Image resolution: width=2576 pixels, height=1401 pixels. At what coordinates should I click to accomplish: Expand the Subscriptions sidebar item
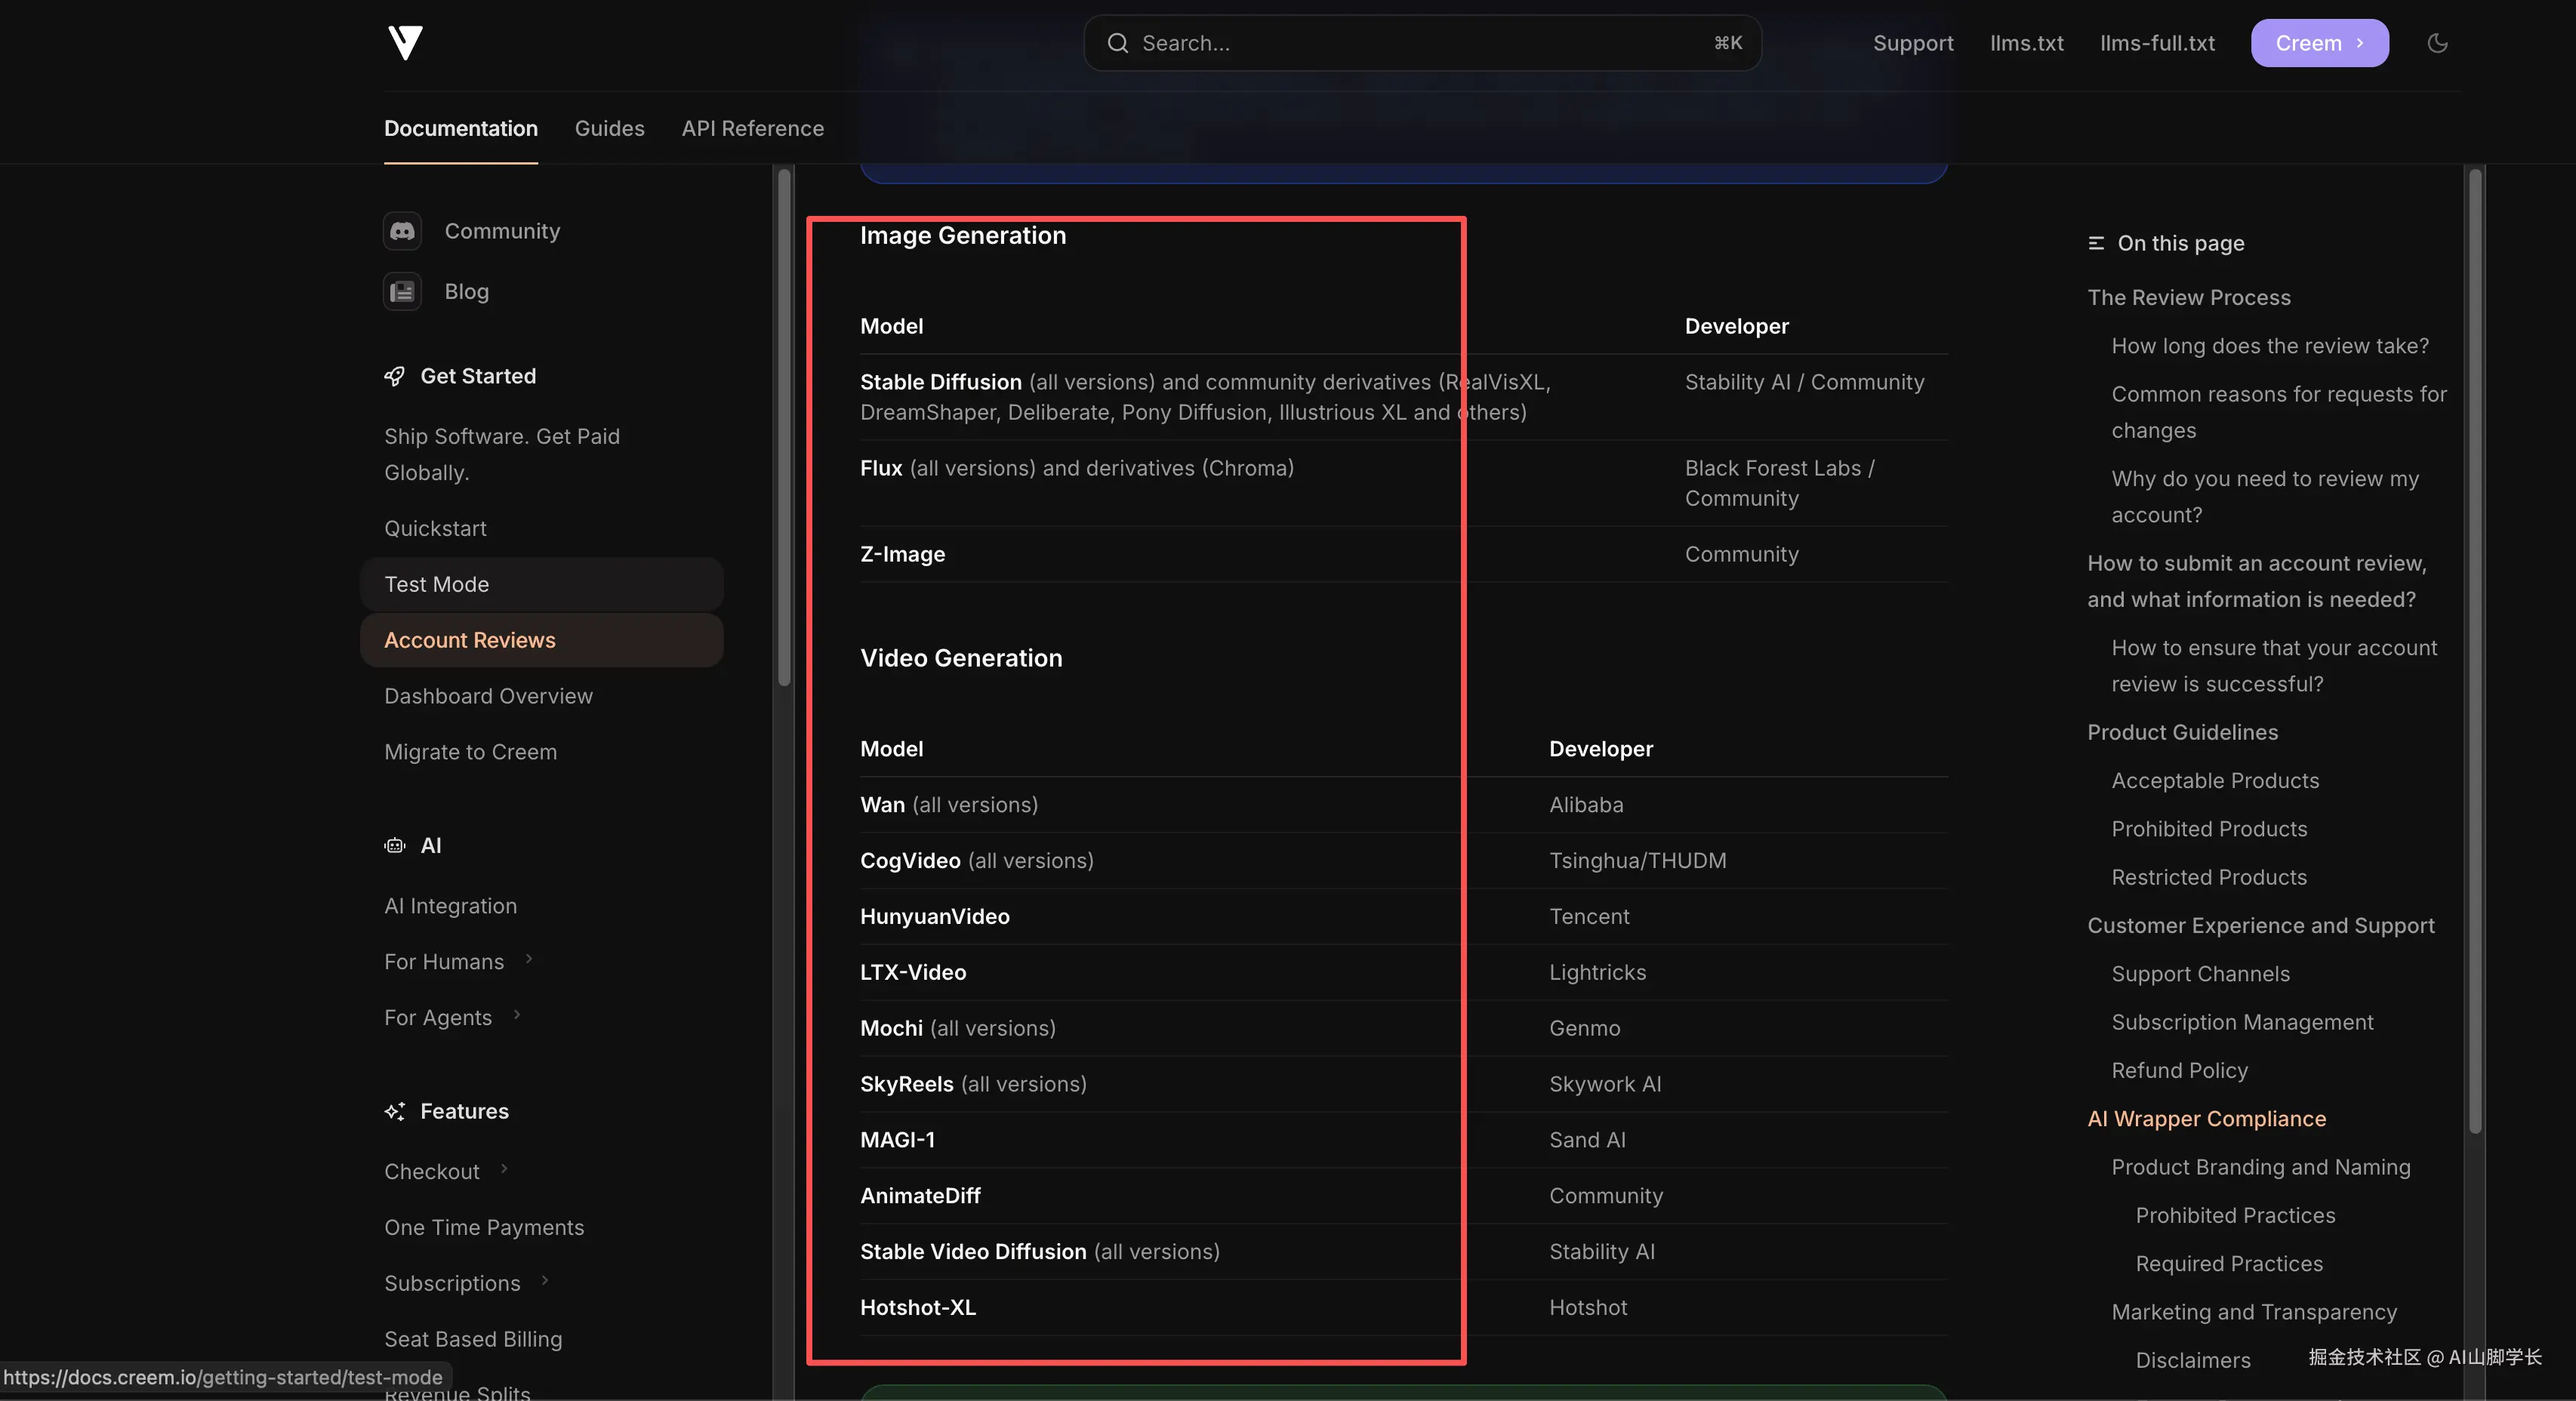(x=545, y=1281)
